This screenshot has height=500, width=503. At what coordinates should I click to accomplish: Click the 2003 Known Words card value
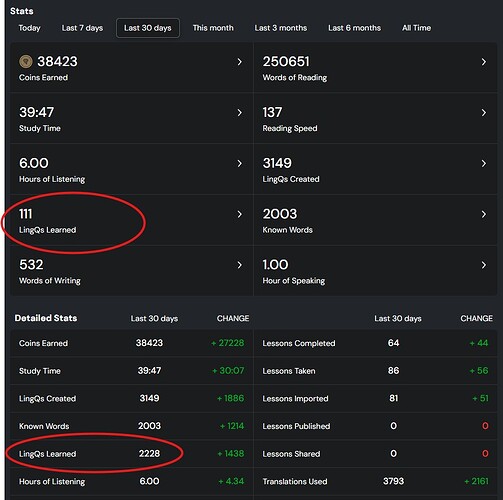point(280,214)
